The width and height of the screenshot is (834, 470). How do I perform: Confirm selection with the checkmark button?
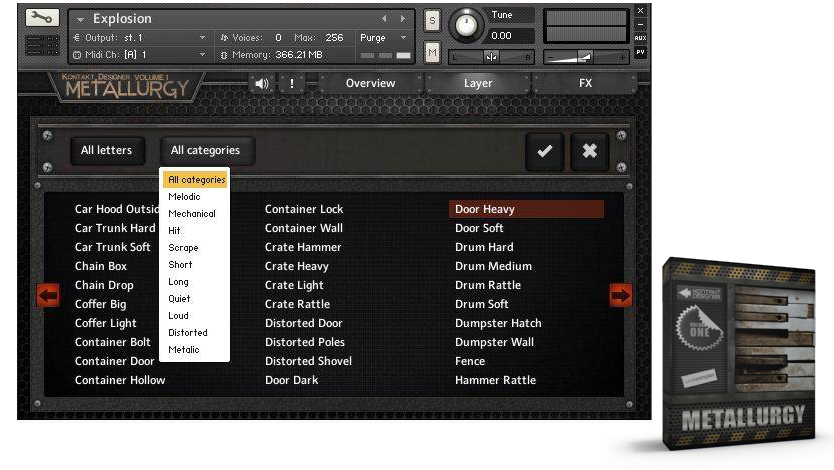[x=545, y=152]
